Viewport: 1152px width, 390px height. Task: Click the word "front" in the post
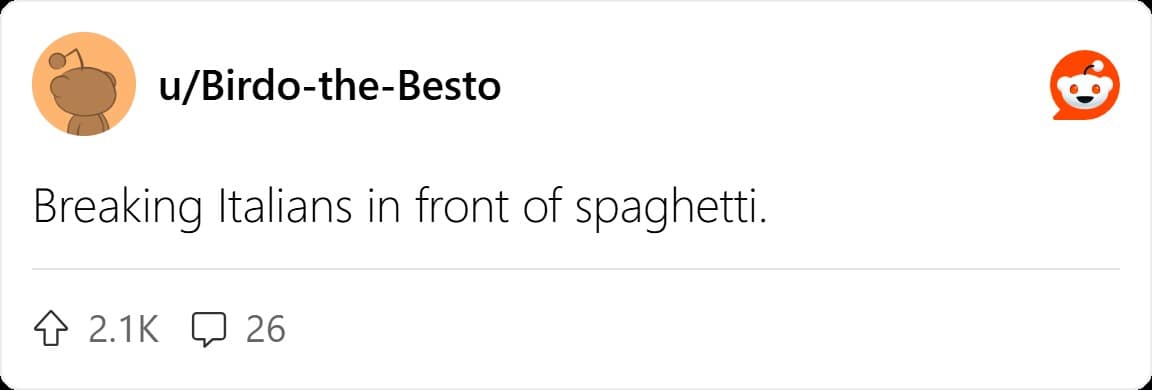coord(462,209)
